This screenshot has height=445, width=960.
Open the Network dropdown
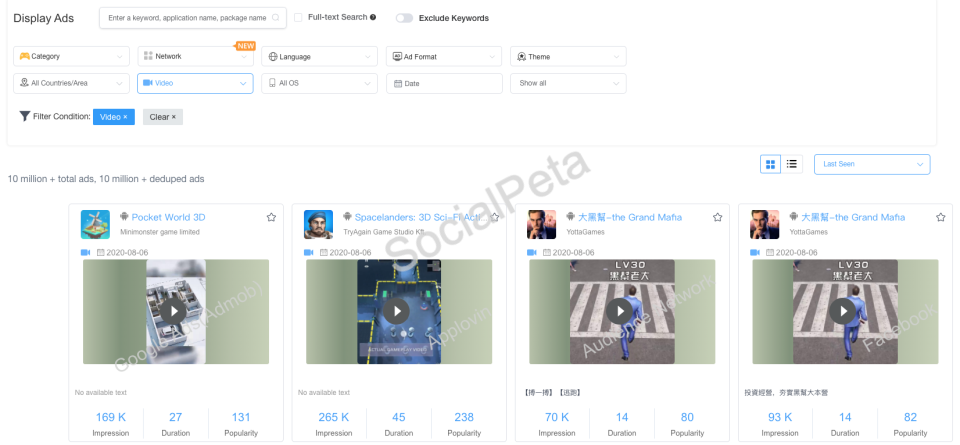[x=195, y=56]
